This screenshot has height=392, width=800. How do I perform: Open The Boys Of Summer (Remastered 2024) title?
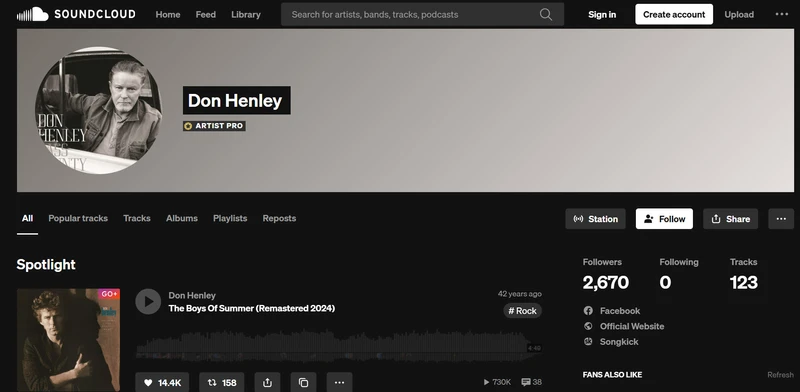tap(252, 308)
